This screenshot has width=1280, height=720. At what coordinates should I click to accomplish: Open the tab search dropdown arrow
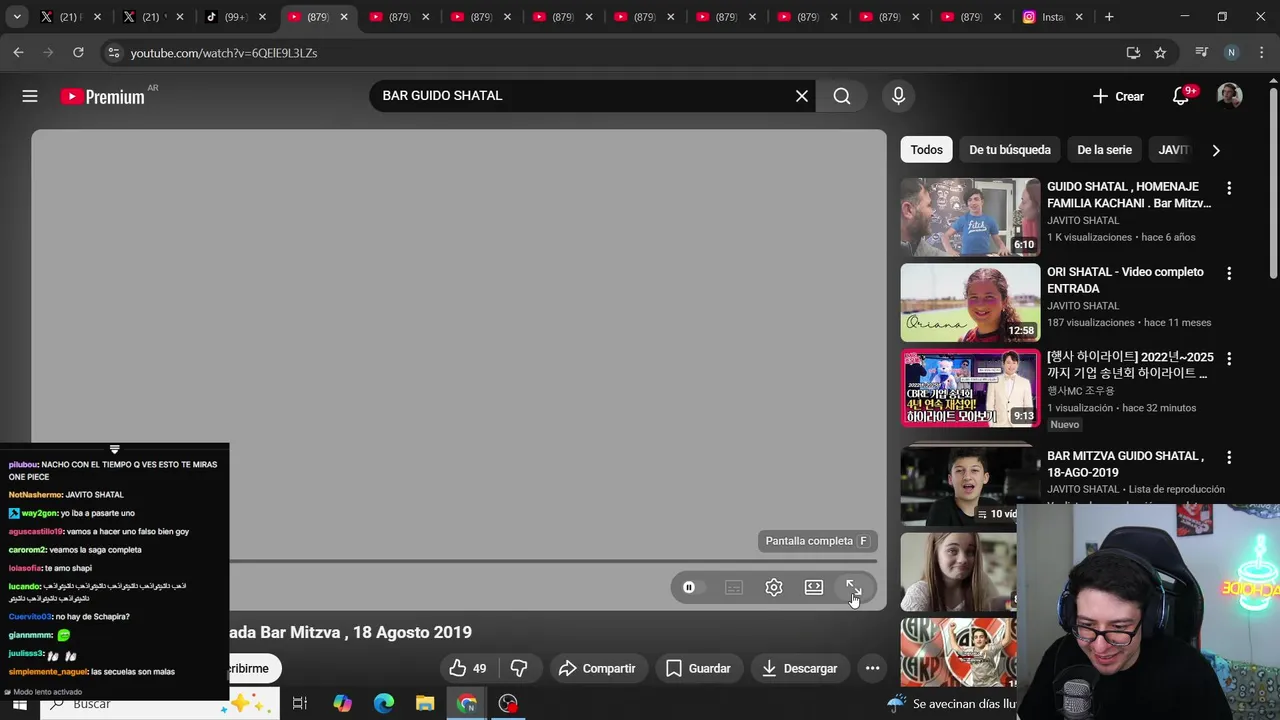17,17
